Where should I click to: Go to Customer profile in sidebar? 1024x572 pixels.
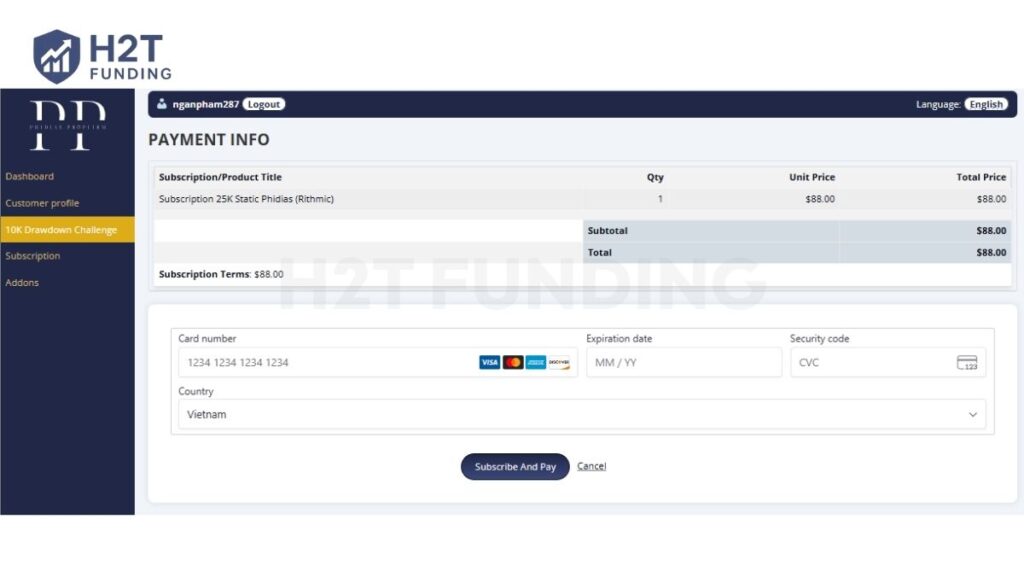pos(42,203)
